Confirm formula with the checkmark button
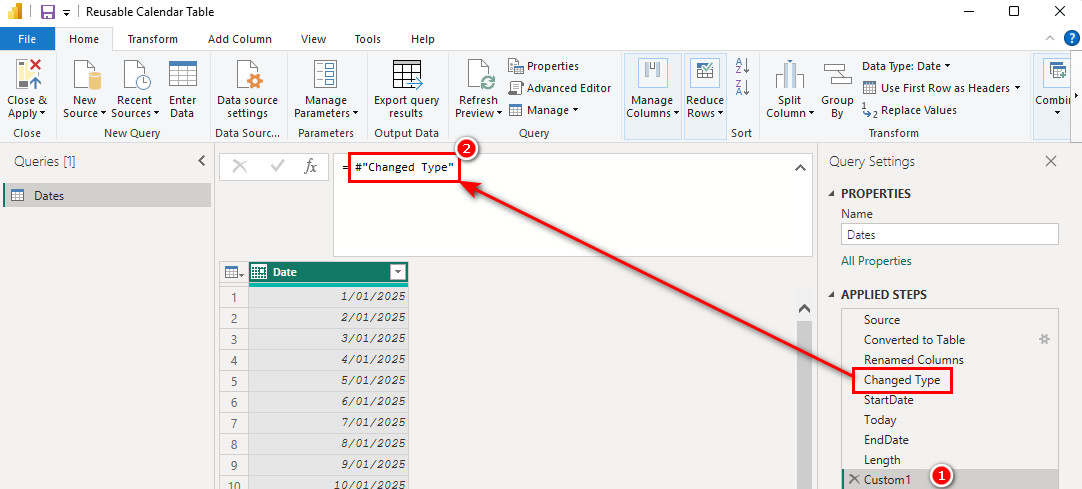The image size is (1082, 489). (276, 167)
